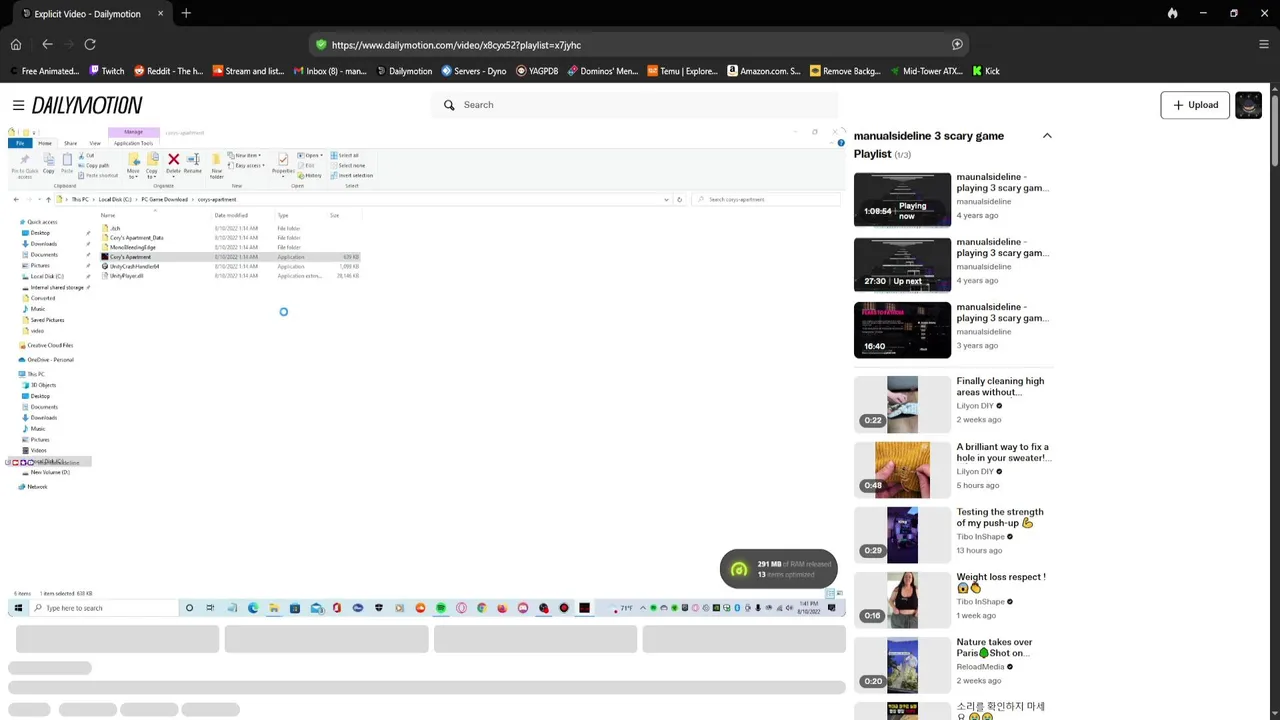Image resolution: width=1280 pixels, height=720 pixels.
Task: Click the Upload button
Action: [x=1195, y=105]
